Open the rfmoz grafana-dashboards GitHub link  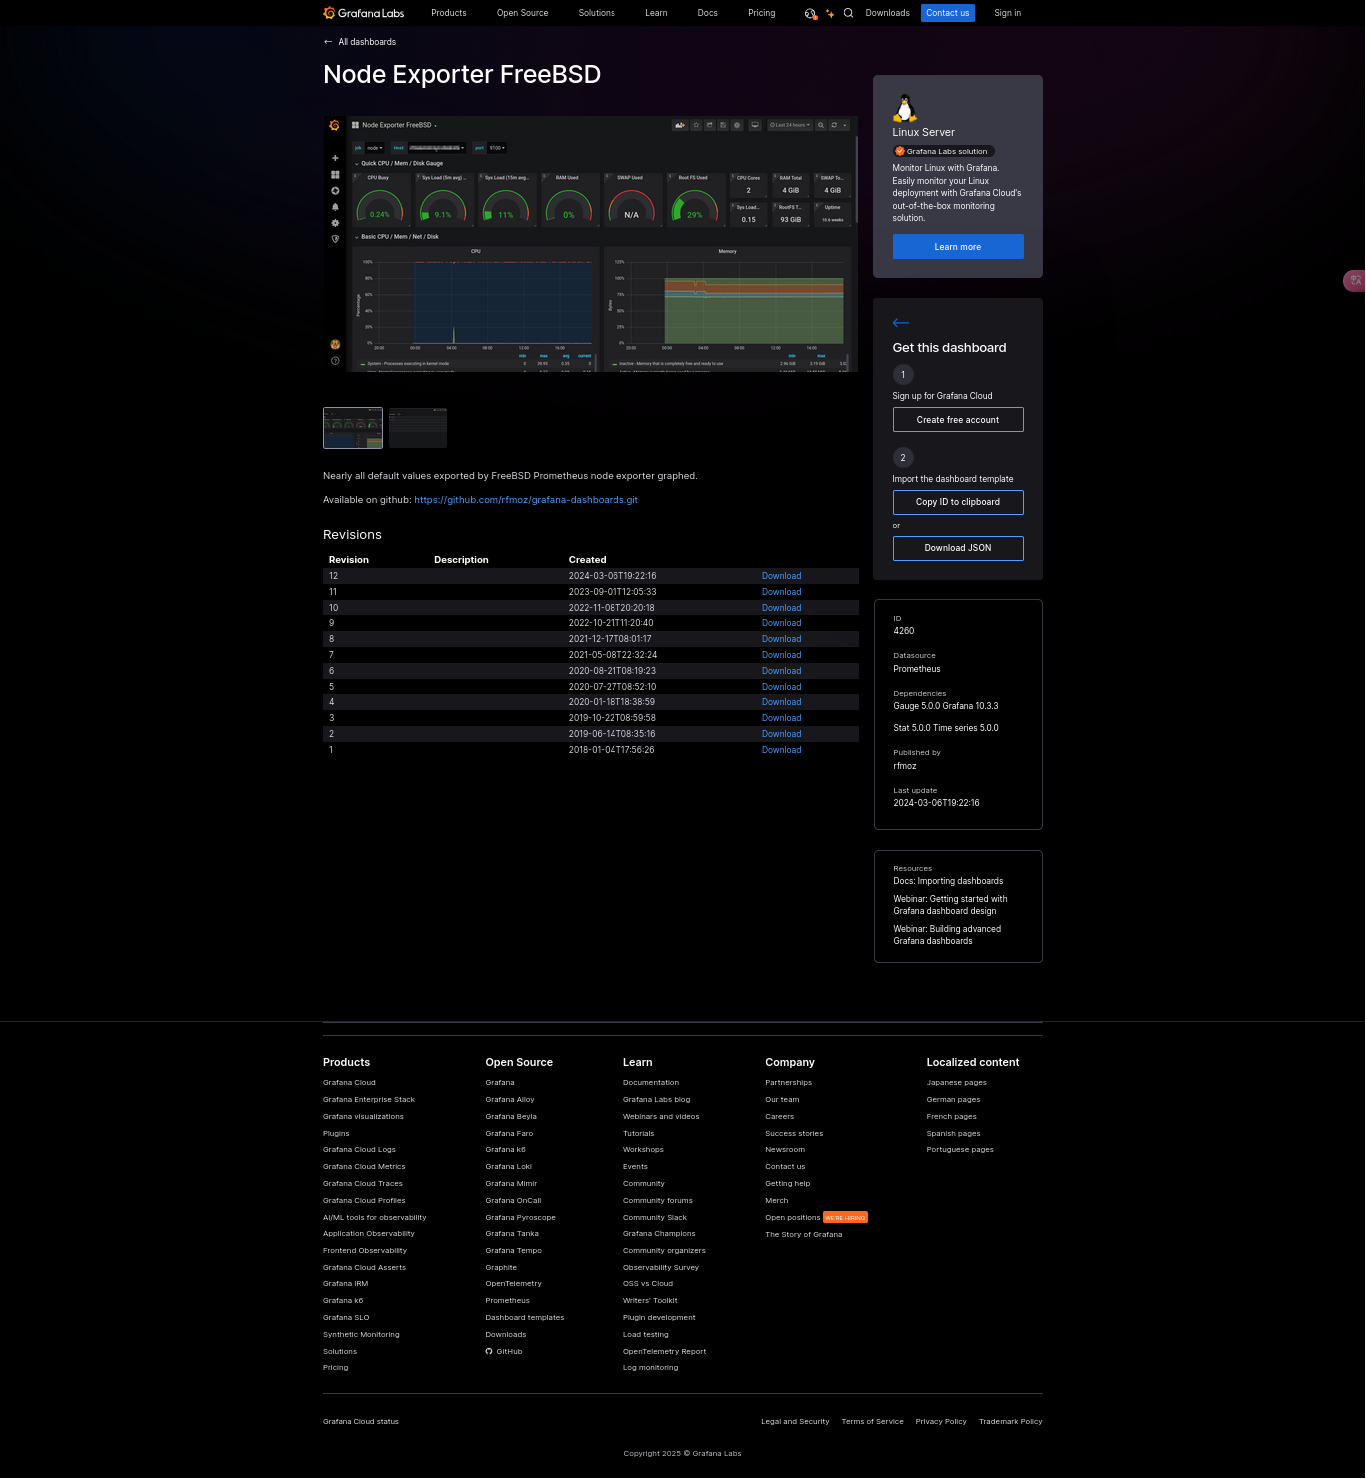point(526,500)
